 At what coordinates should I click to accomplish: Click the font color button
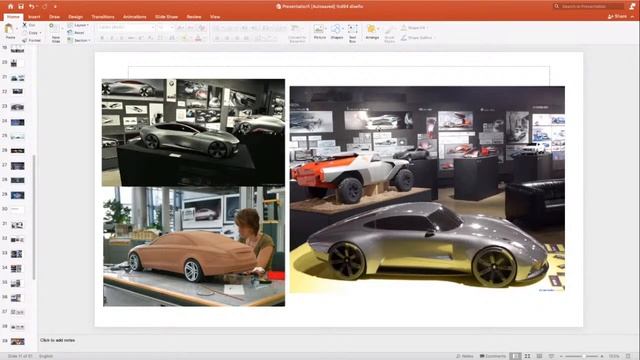pos(198,38)
